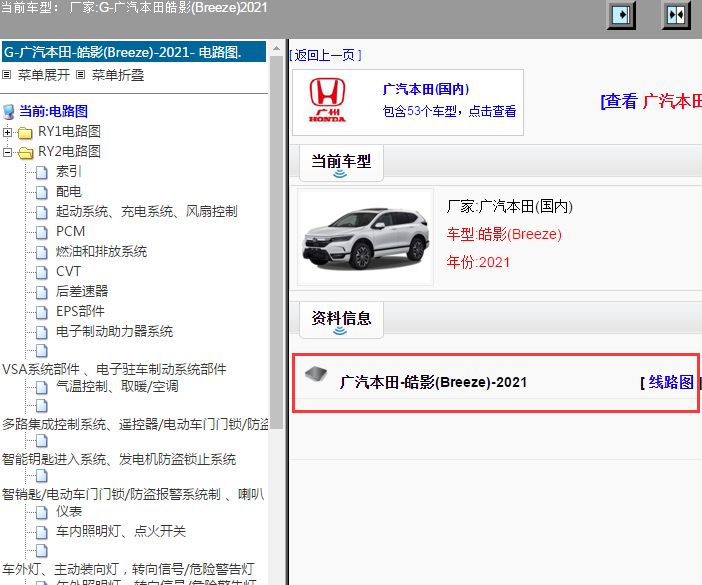The image size is (702, 585).
Task: Click 菜单折叠 to collapse all menus
Action: point(118,75)
